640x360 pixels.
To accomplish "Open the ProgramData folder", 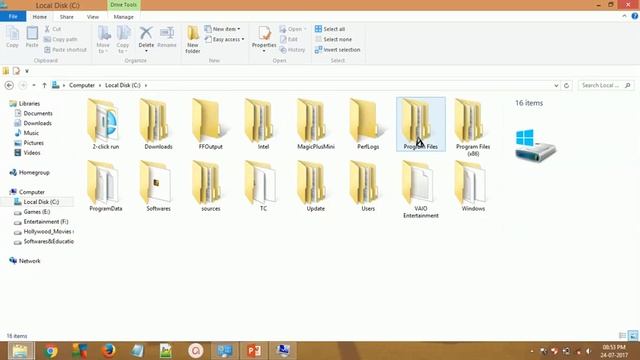I will pos(106,186).
